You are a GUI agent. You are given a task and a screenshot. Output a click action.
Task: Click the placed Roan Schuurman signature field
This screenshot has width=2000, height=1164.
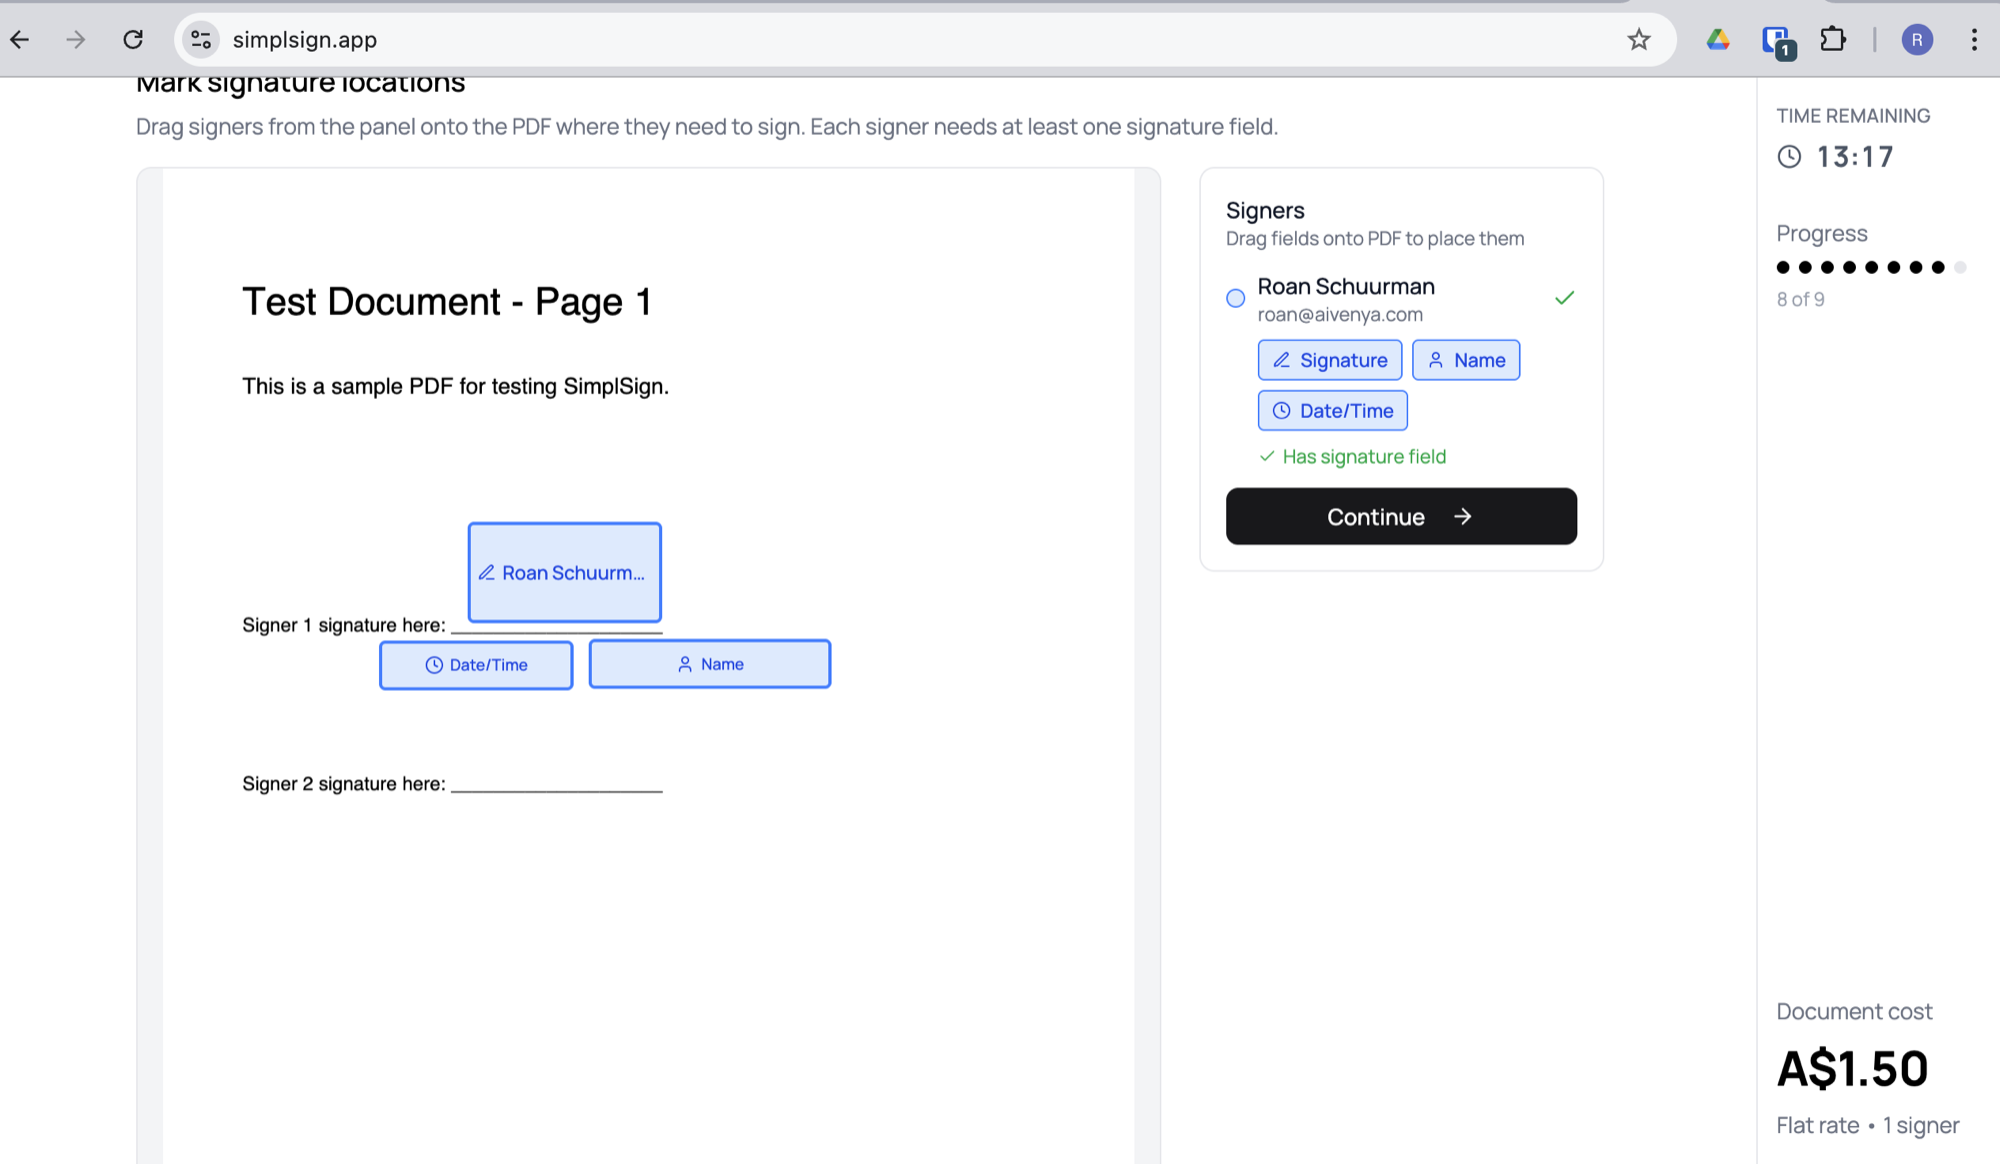click(564, 572)
